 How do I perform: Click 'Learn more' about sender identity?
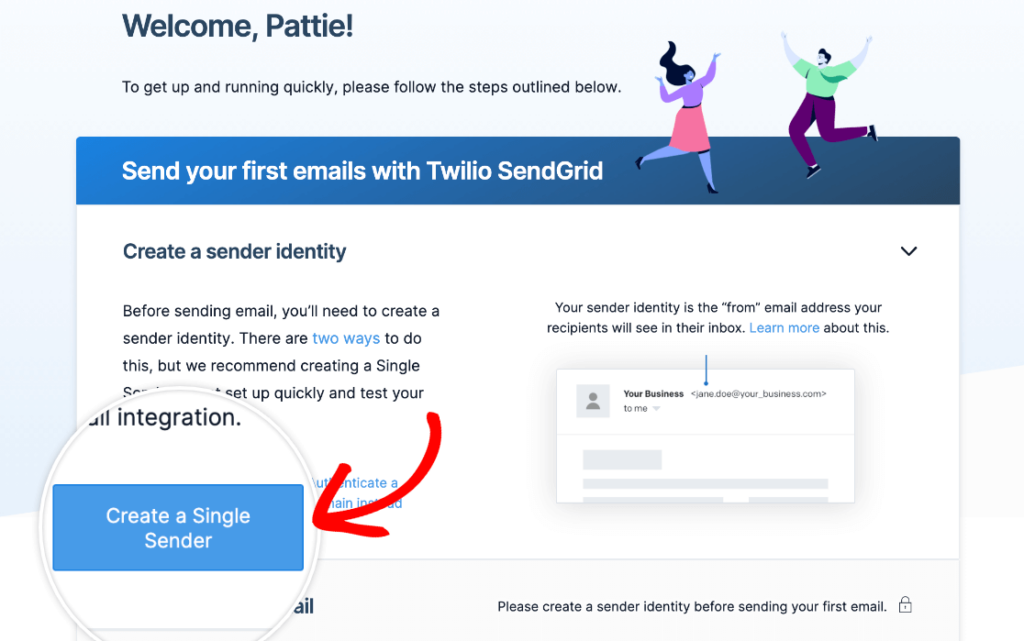[784, 327]
